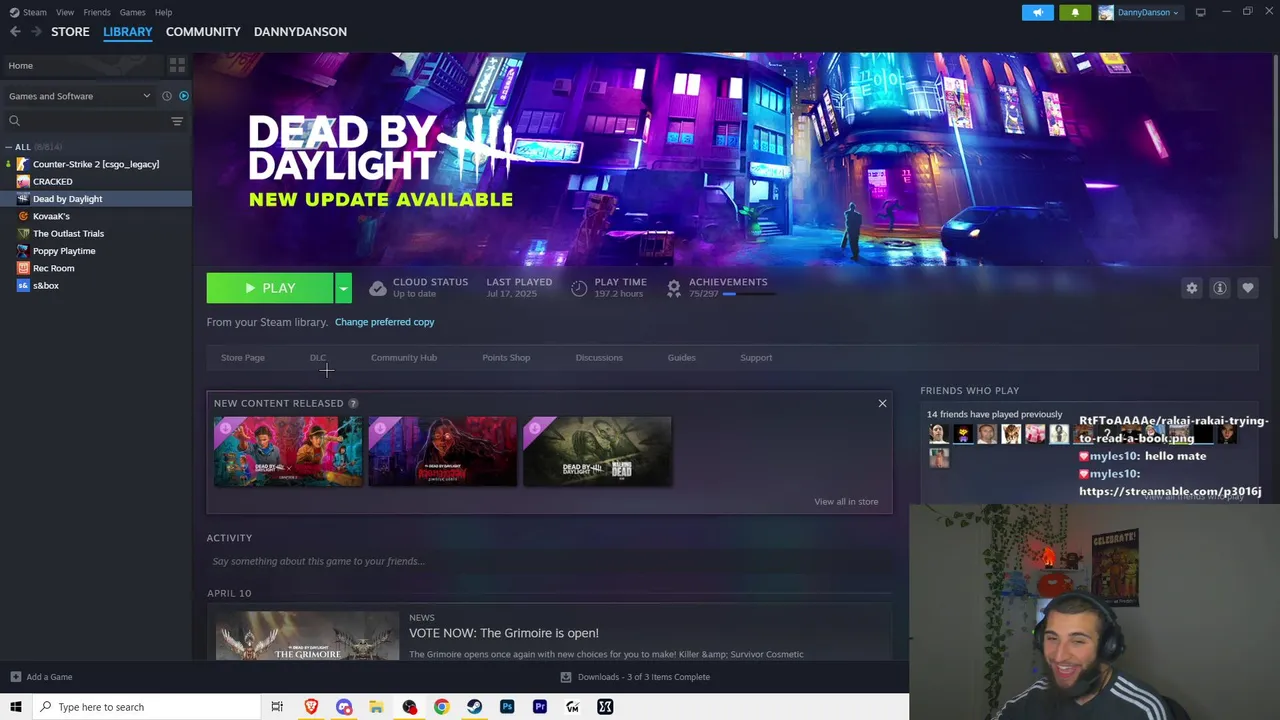Collapse the ALL games category

(8, 147)
